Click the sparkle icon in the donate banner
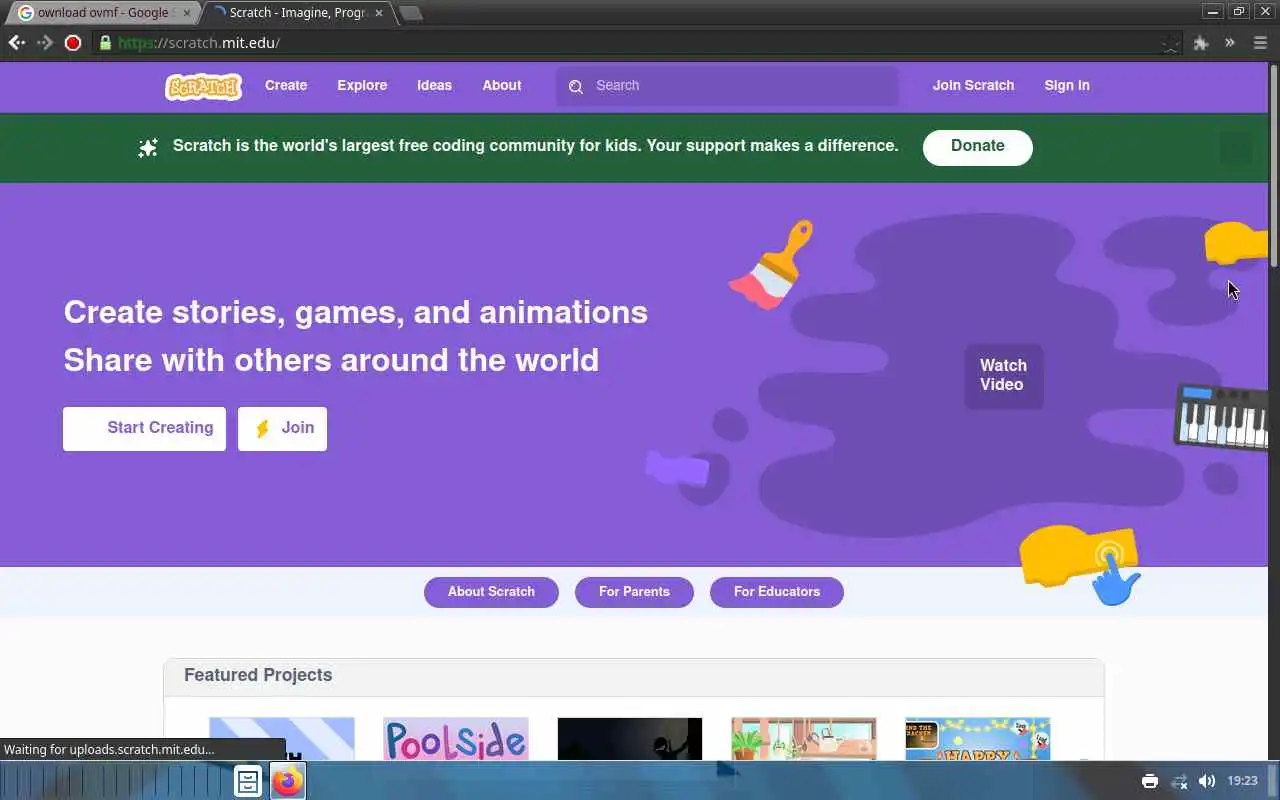1280x800 pixels. tap(148, 148)
